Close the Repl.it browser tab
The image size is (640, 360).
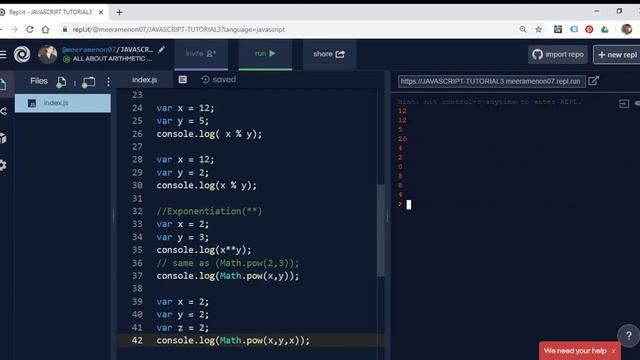coord(101,12)
